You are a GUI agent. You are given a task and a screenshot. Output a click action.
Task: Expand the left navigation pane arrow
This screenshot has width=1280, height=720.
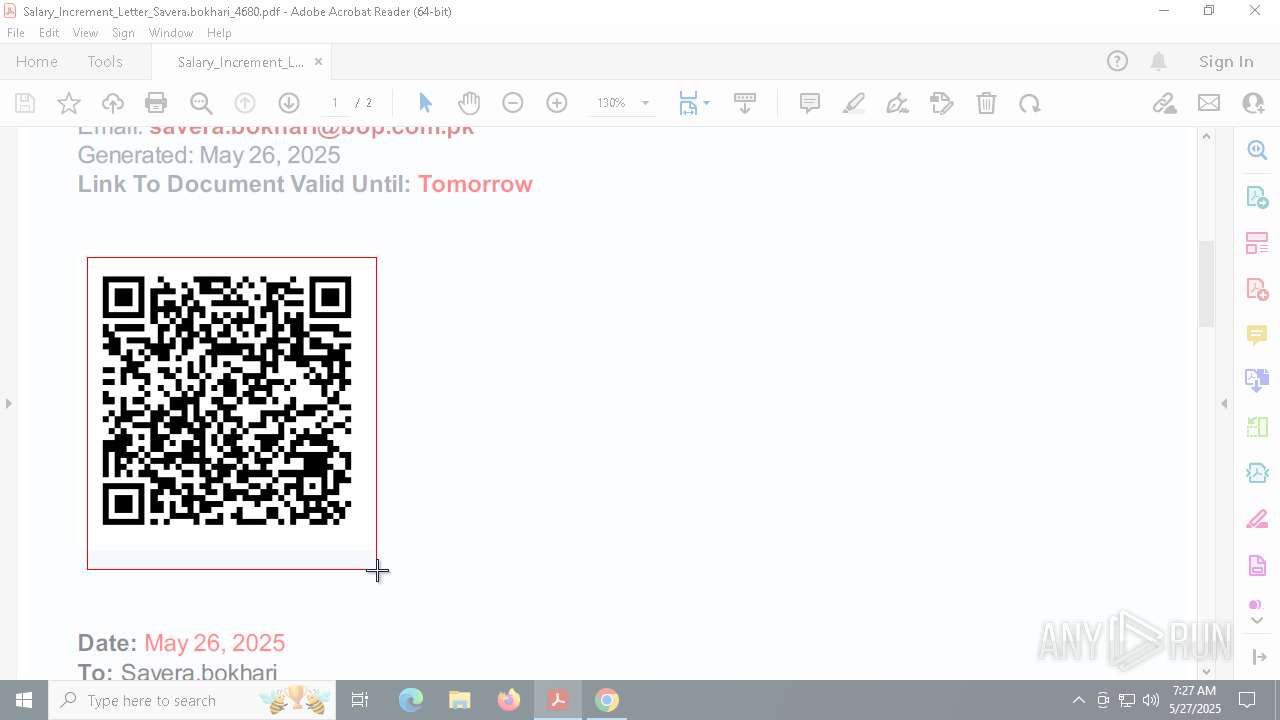pos(9,404)
